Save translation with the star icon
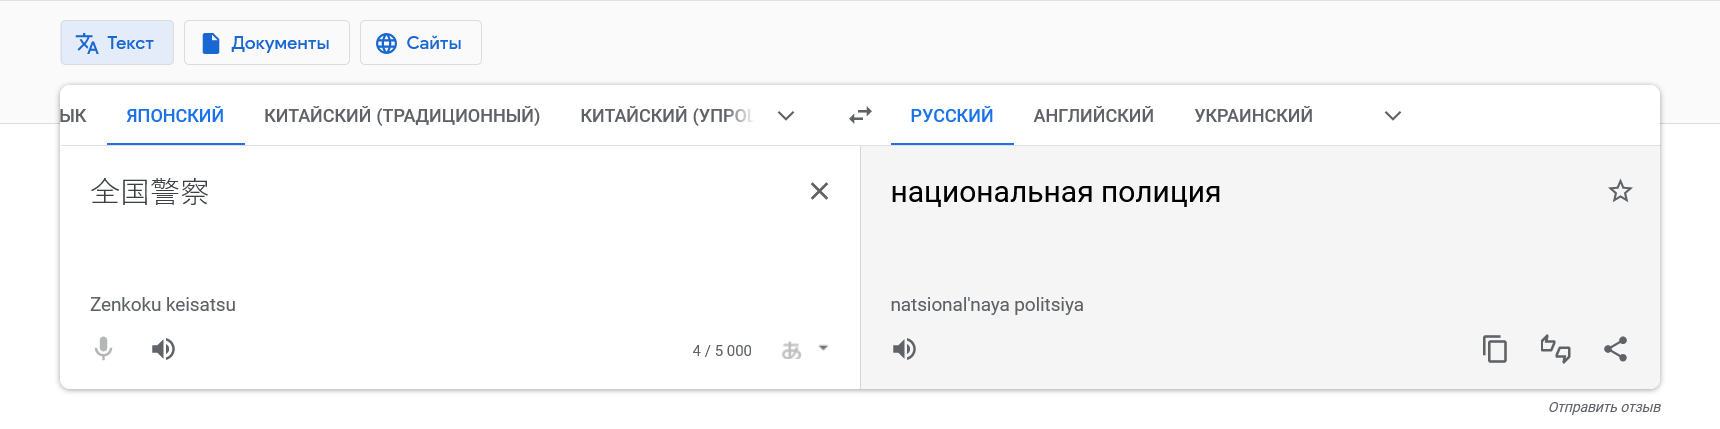The width and height of the screenshot is (1720, 429). click(1620, 191)
